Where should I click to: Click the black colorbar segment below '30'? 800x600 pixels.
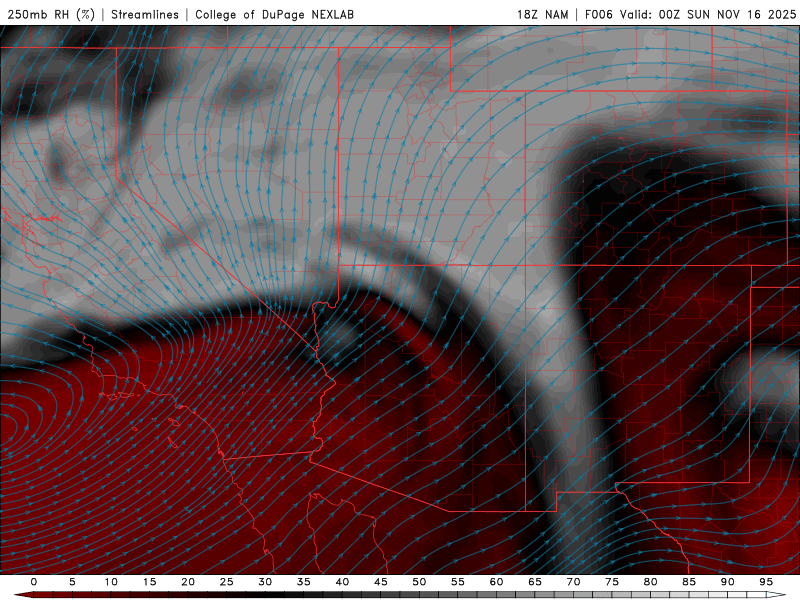pos(274,595)
